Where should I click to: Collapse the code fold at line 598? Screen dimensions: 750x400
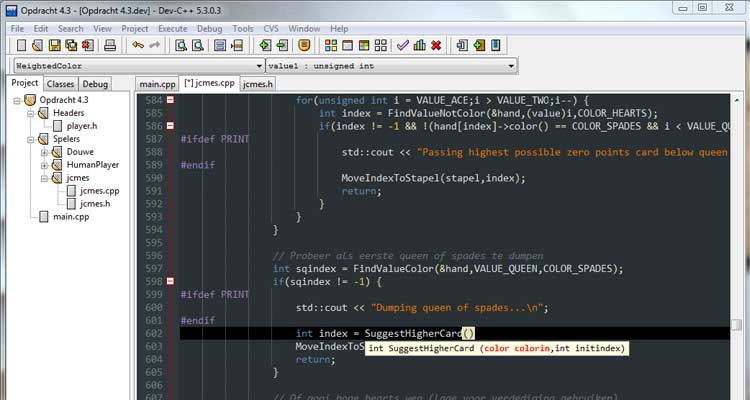[170, 281]
